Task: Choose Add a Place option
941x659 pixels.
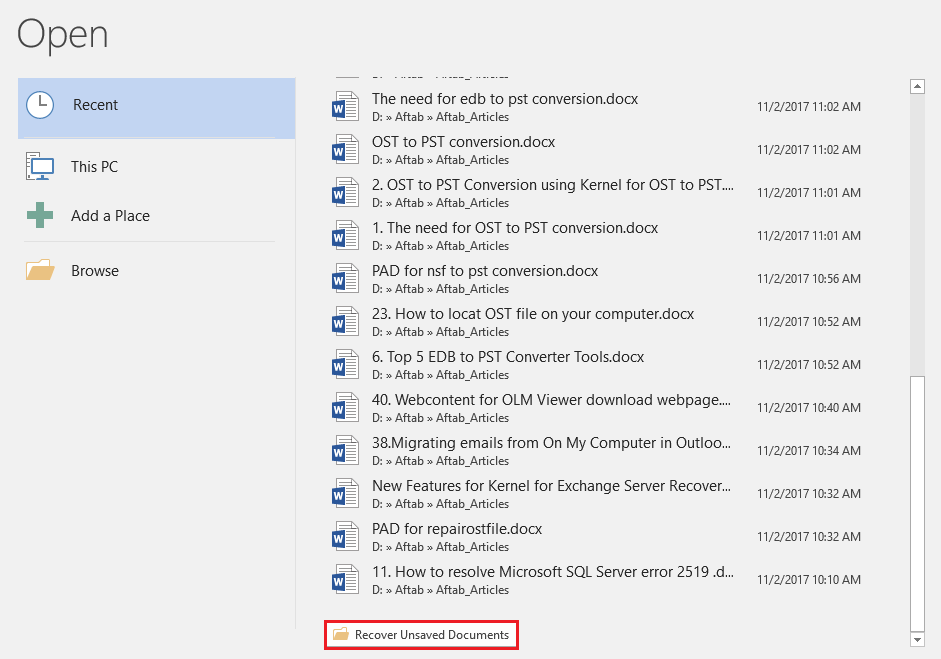Action: click(157, 215)
